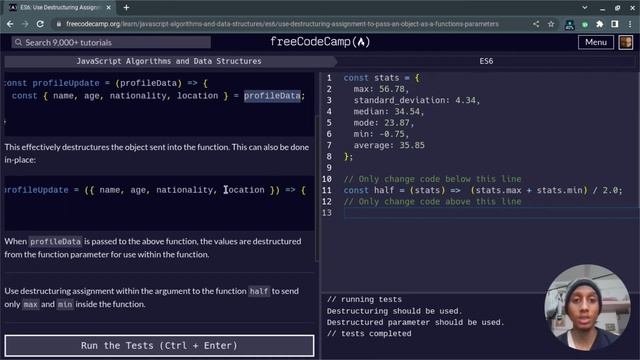This screenshot has height=360, width=640.
Task: Click inline 'profileData' in the description
Action: (56, 242)
